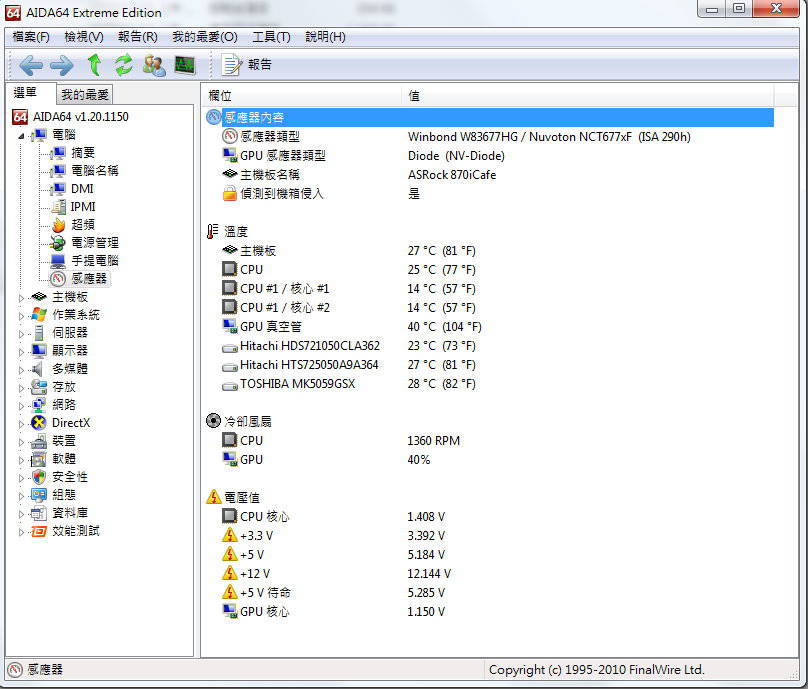
Task: Click the monitor icon for 顯示器
Action: coord(39,351)
